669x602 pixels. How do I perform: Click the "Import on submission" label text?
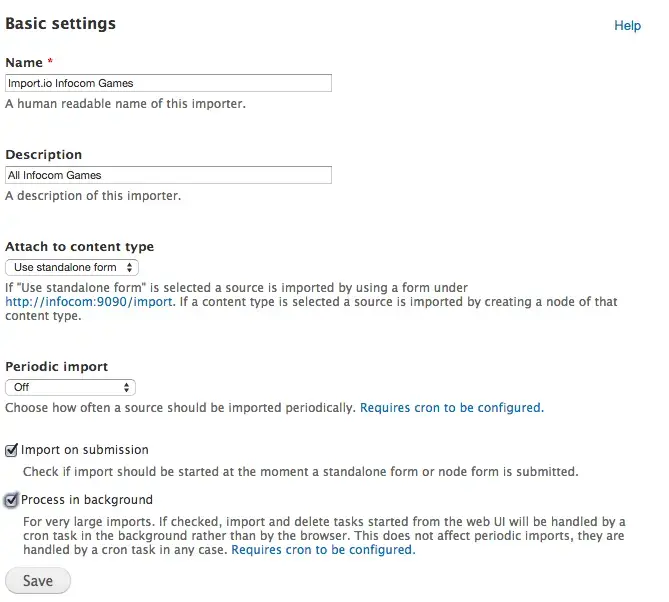tap(85, 450)
